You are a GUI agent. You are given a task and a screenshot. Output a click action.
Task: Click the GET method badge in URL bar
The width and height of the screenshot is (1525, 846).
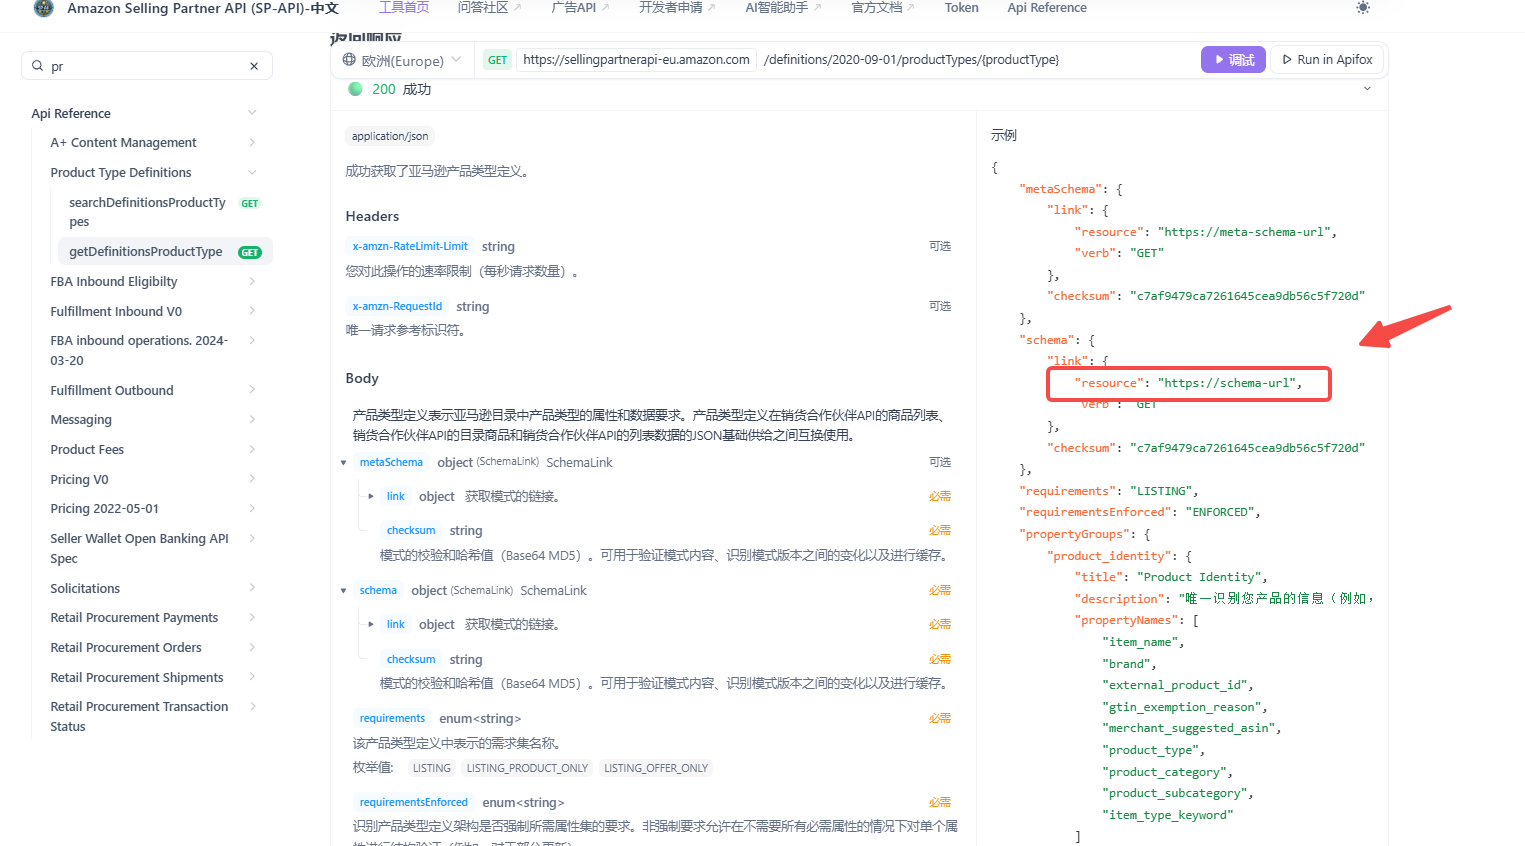point(497,60)
